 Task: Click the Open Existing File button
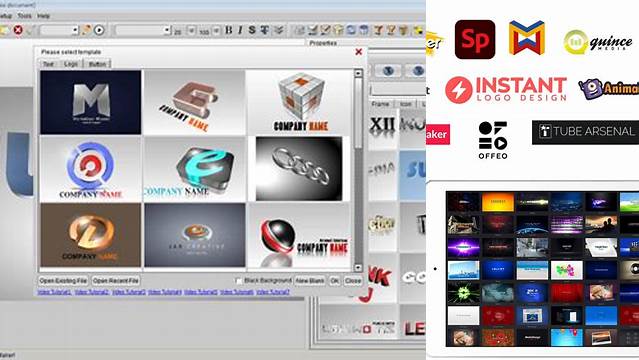63,280
